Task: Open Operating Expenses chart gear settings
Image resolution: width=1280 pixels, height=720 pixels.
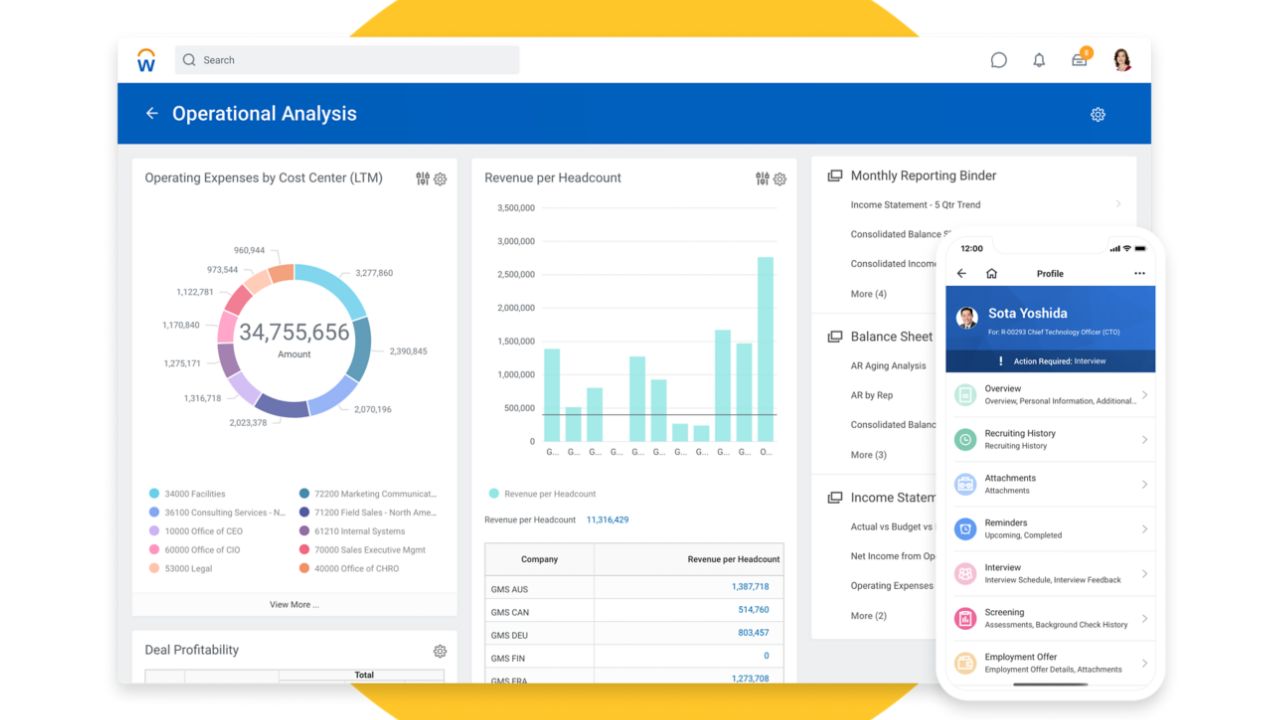Action: pos(440,179)
